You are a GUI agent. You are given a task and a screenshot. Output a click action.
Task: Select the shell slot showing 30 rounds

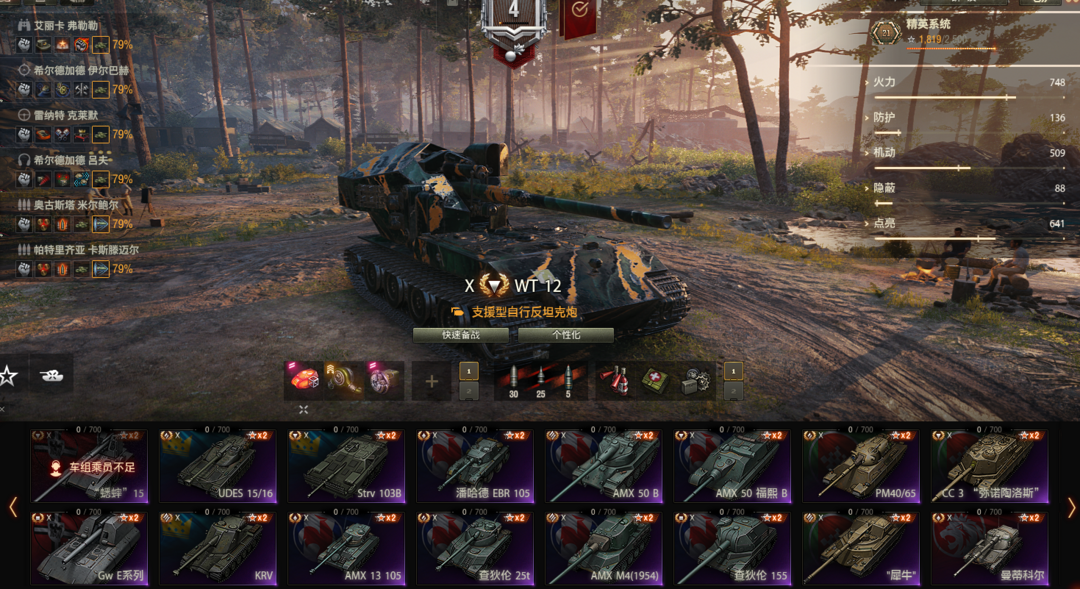pos(513,381)
